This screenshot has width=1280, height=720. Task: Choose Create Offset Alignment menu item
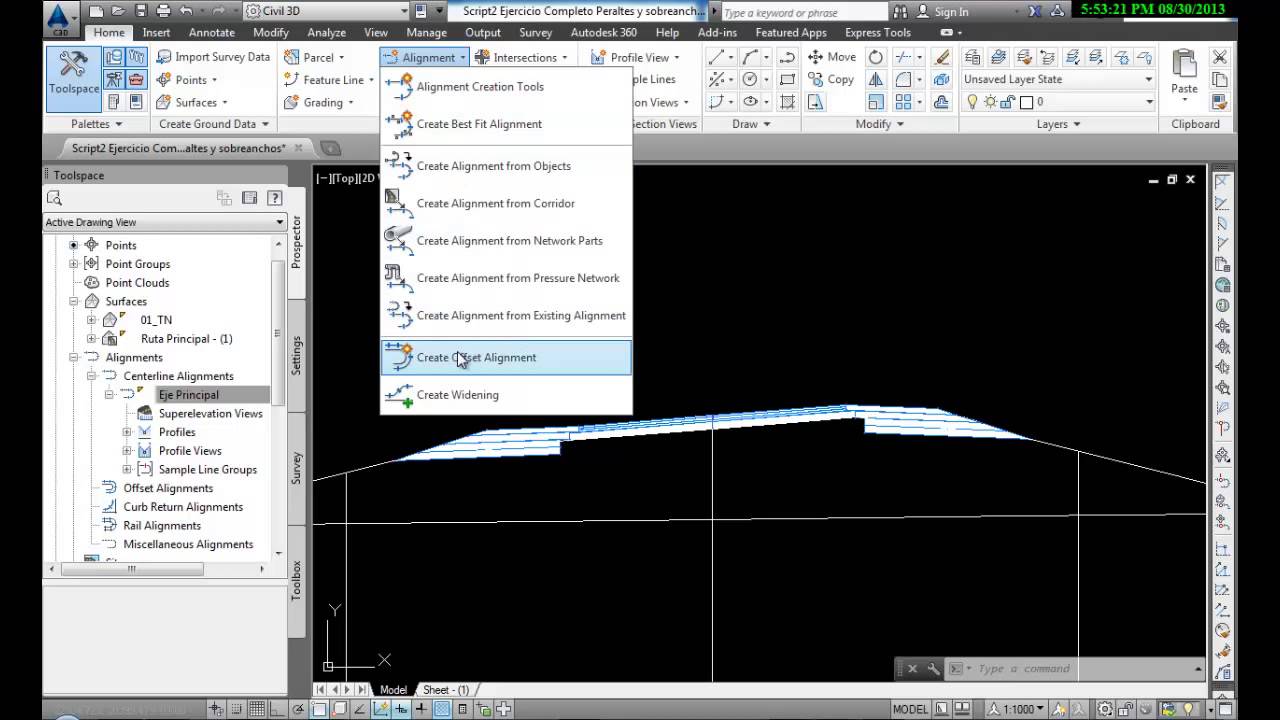[x=506, y=357]
